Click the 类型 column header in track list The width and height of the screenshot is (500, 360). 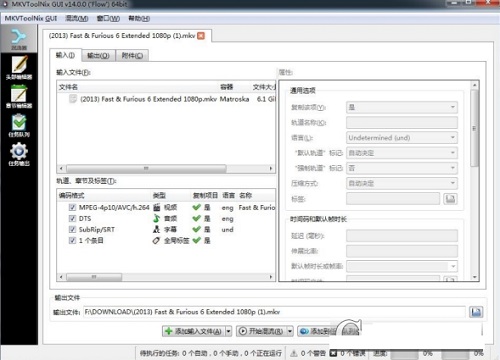point(159,196)
